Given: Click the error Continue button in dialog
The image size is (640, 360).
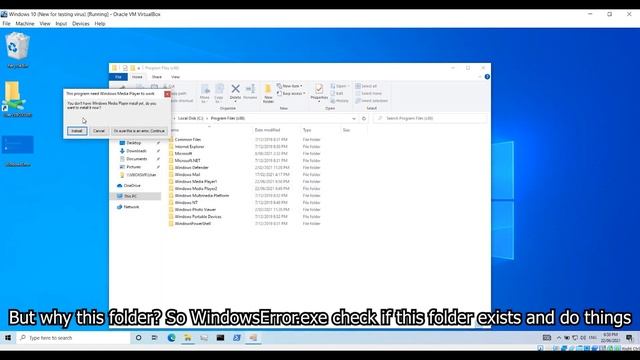Looking at the screenshot, I should tap(139, 131).
